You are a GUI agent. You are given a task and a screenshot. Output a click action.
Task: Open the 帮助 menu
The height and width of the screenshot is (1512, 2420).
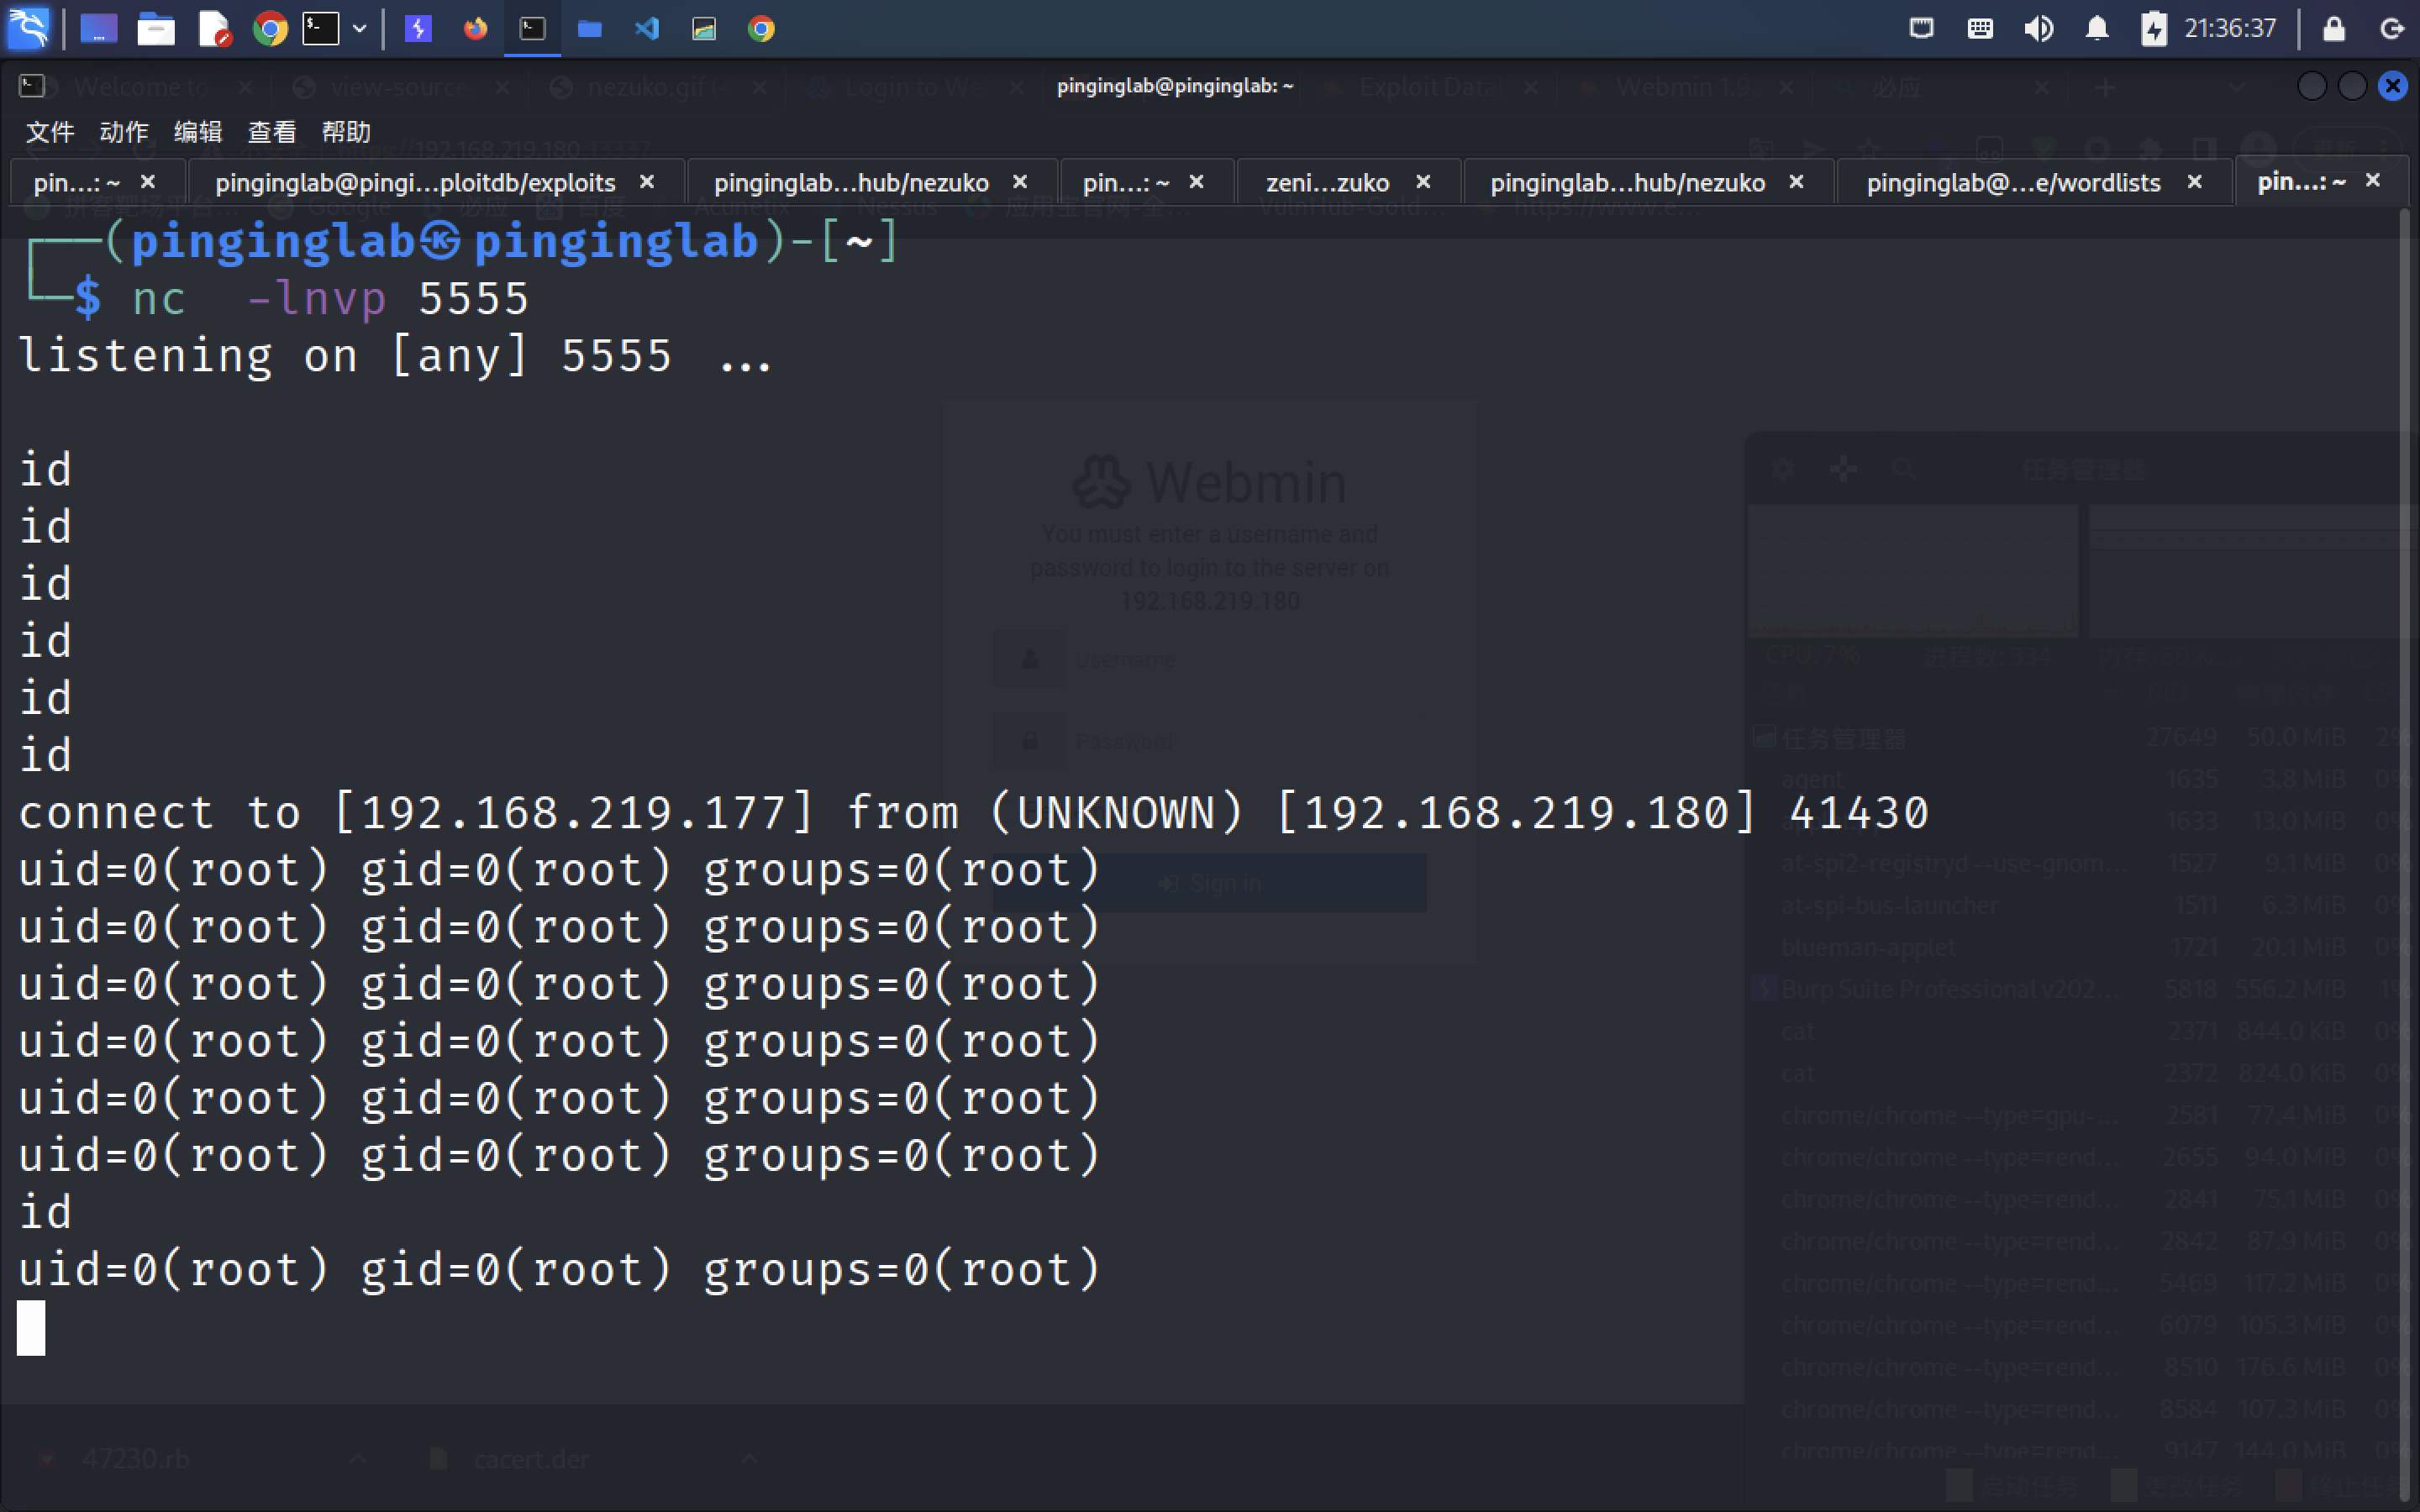point(346,132)
